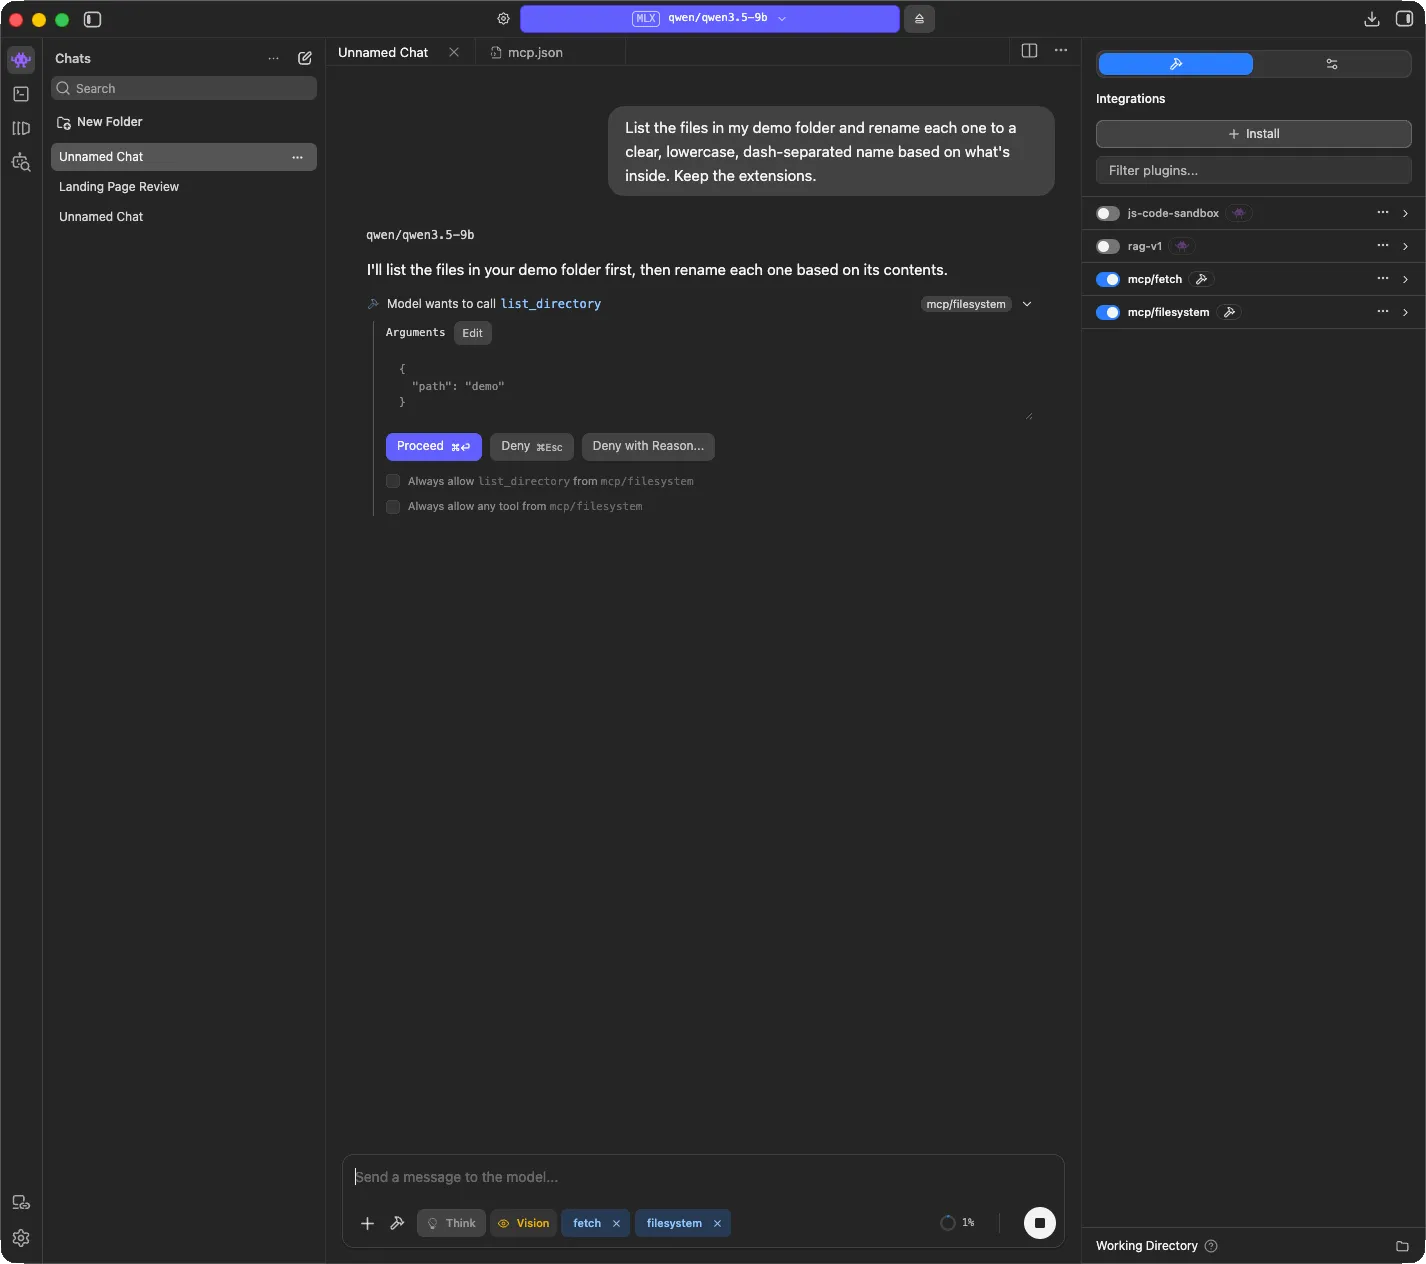The image size is (1426, 1264).
Task: Open app settings gear in bottom-left
Action: 21,1238
